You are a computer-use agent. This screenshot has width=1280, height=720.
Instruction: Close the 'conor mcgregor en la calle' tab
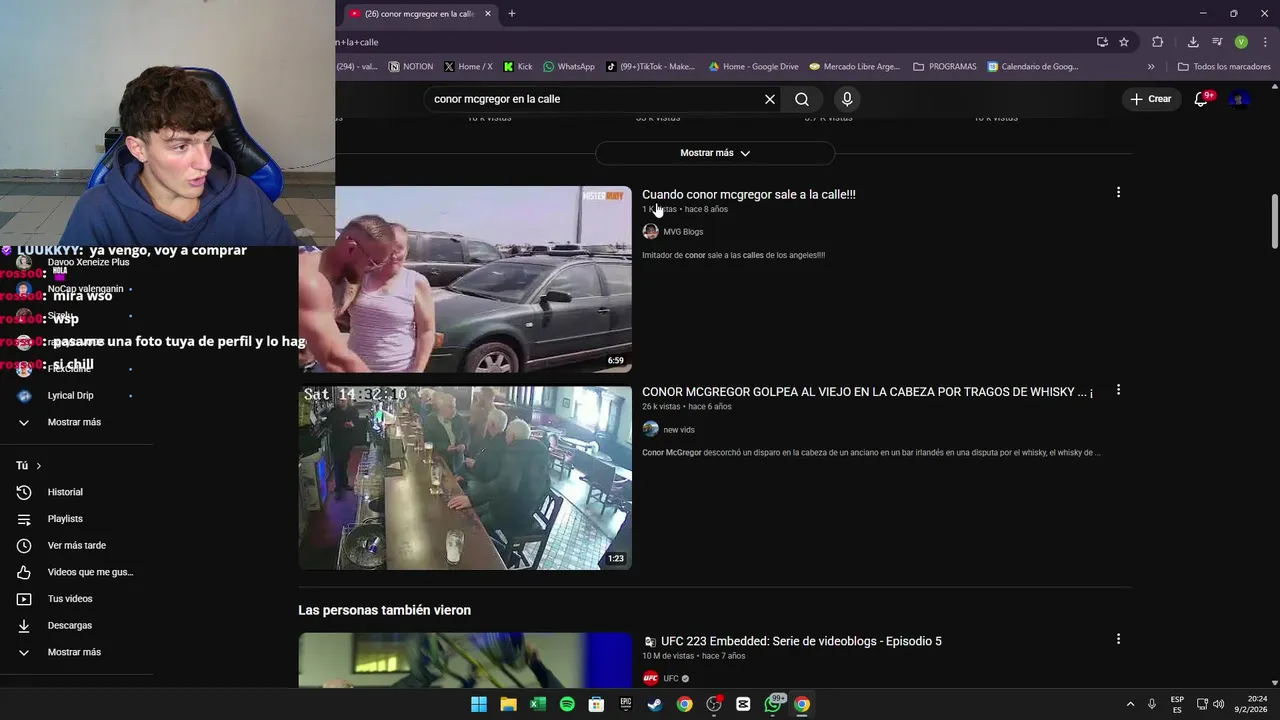click(488, 13)
